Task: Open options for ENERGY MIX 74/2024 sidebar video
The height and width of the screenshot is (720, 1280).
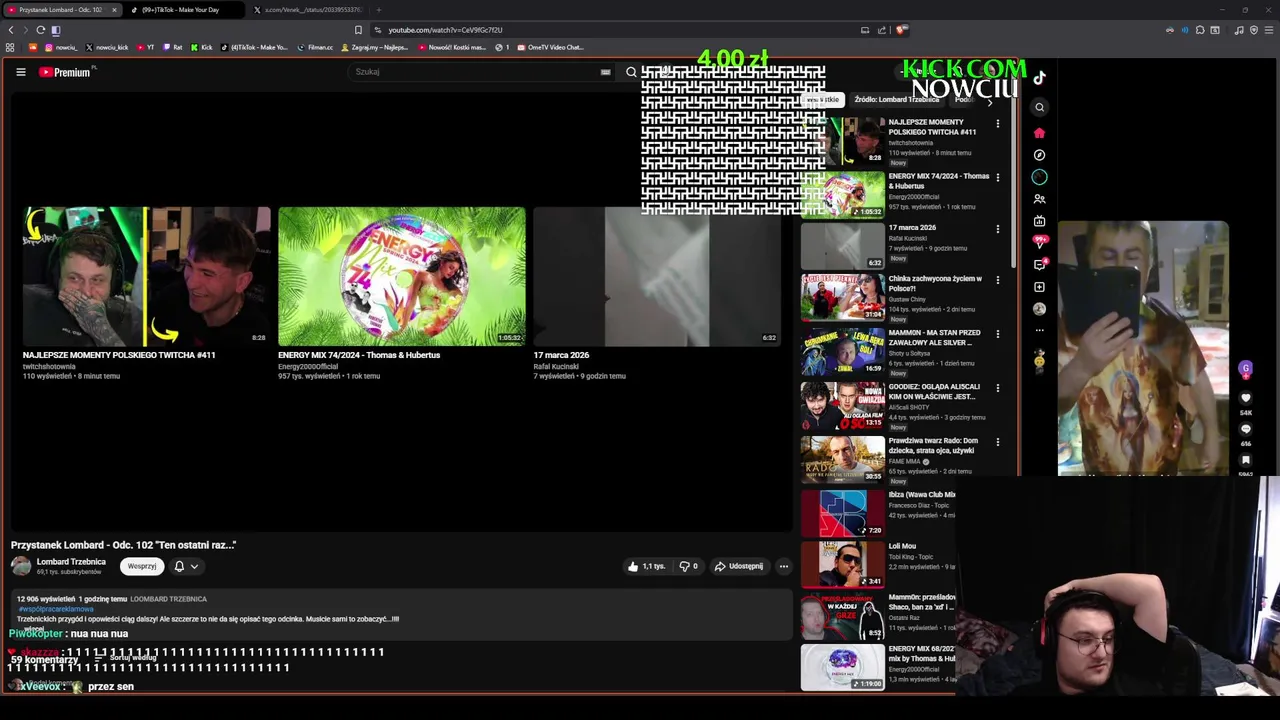Action: pos(997,178)
